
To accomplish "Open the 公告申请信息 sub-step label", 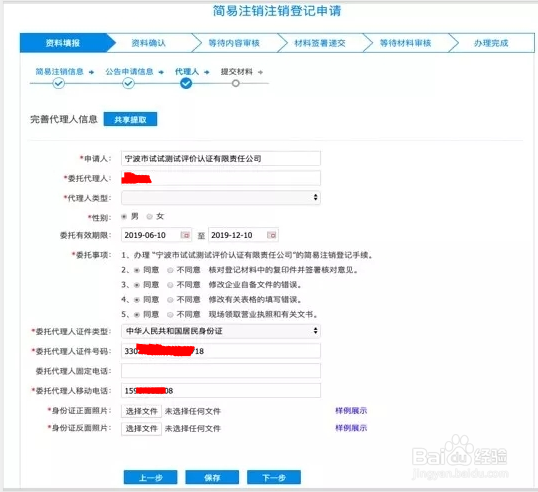I will (x=129, y=71).
